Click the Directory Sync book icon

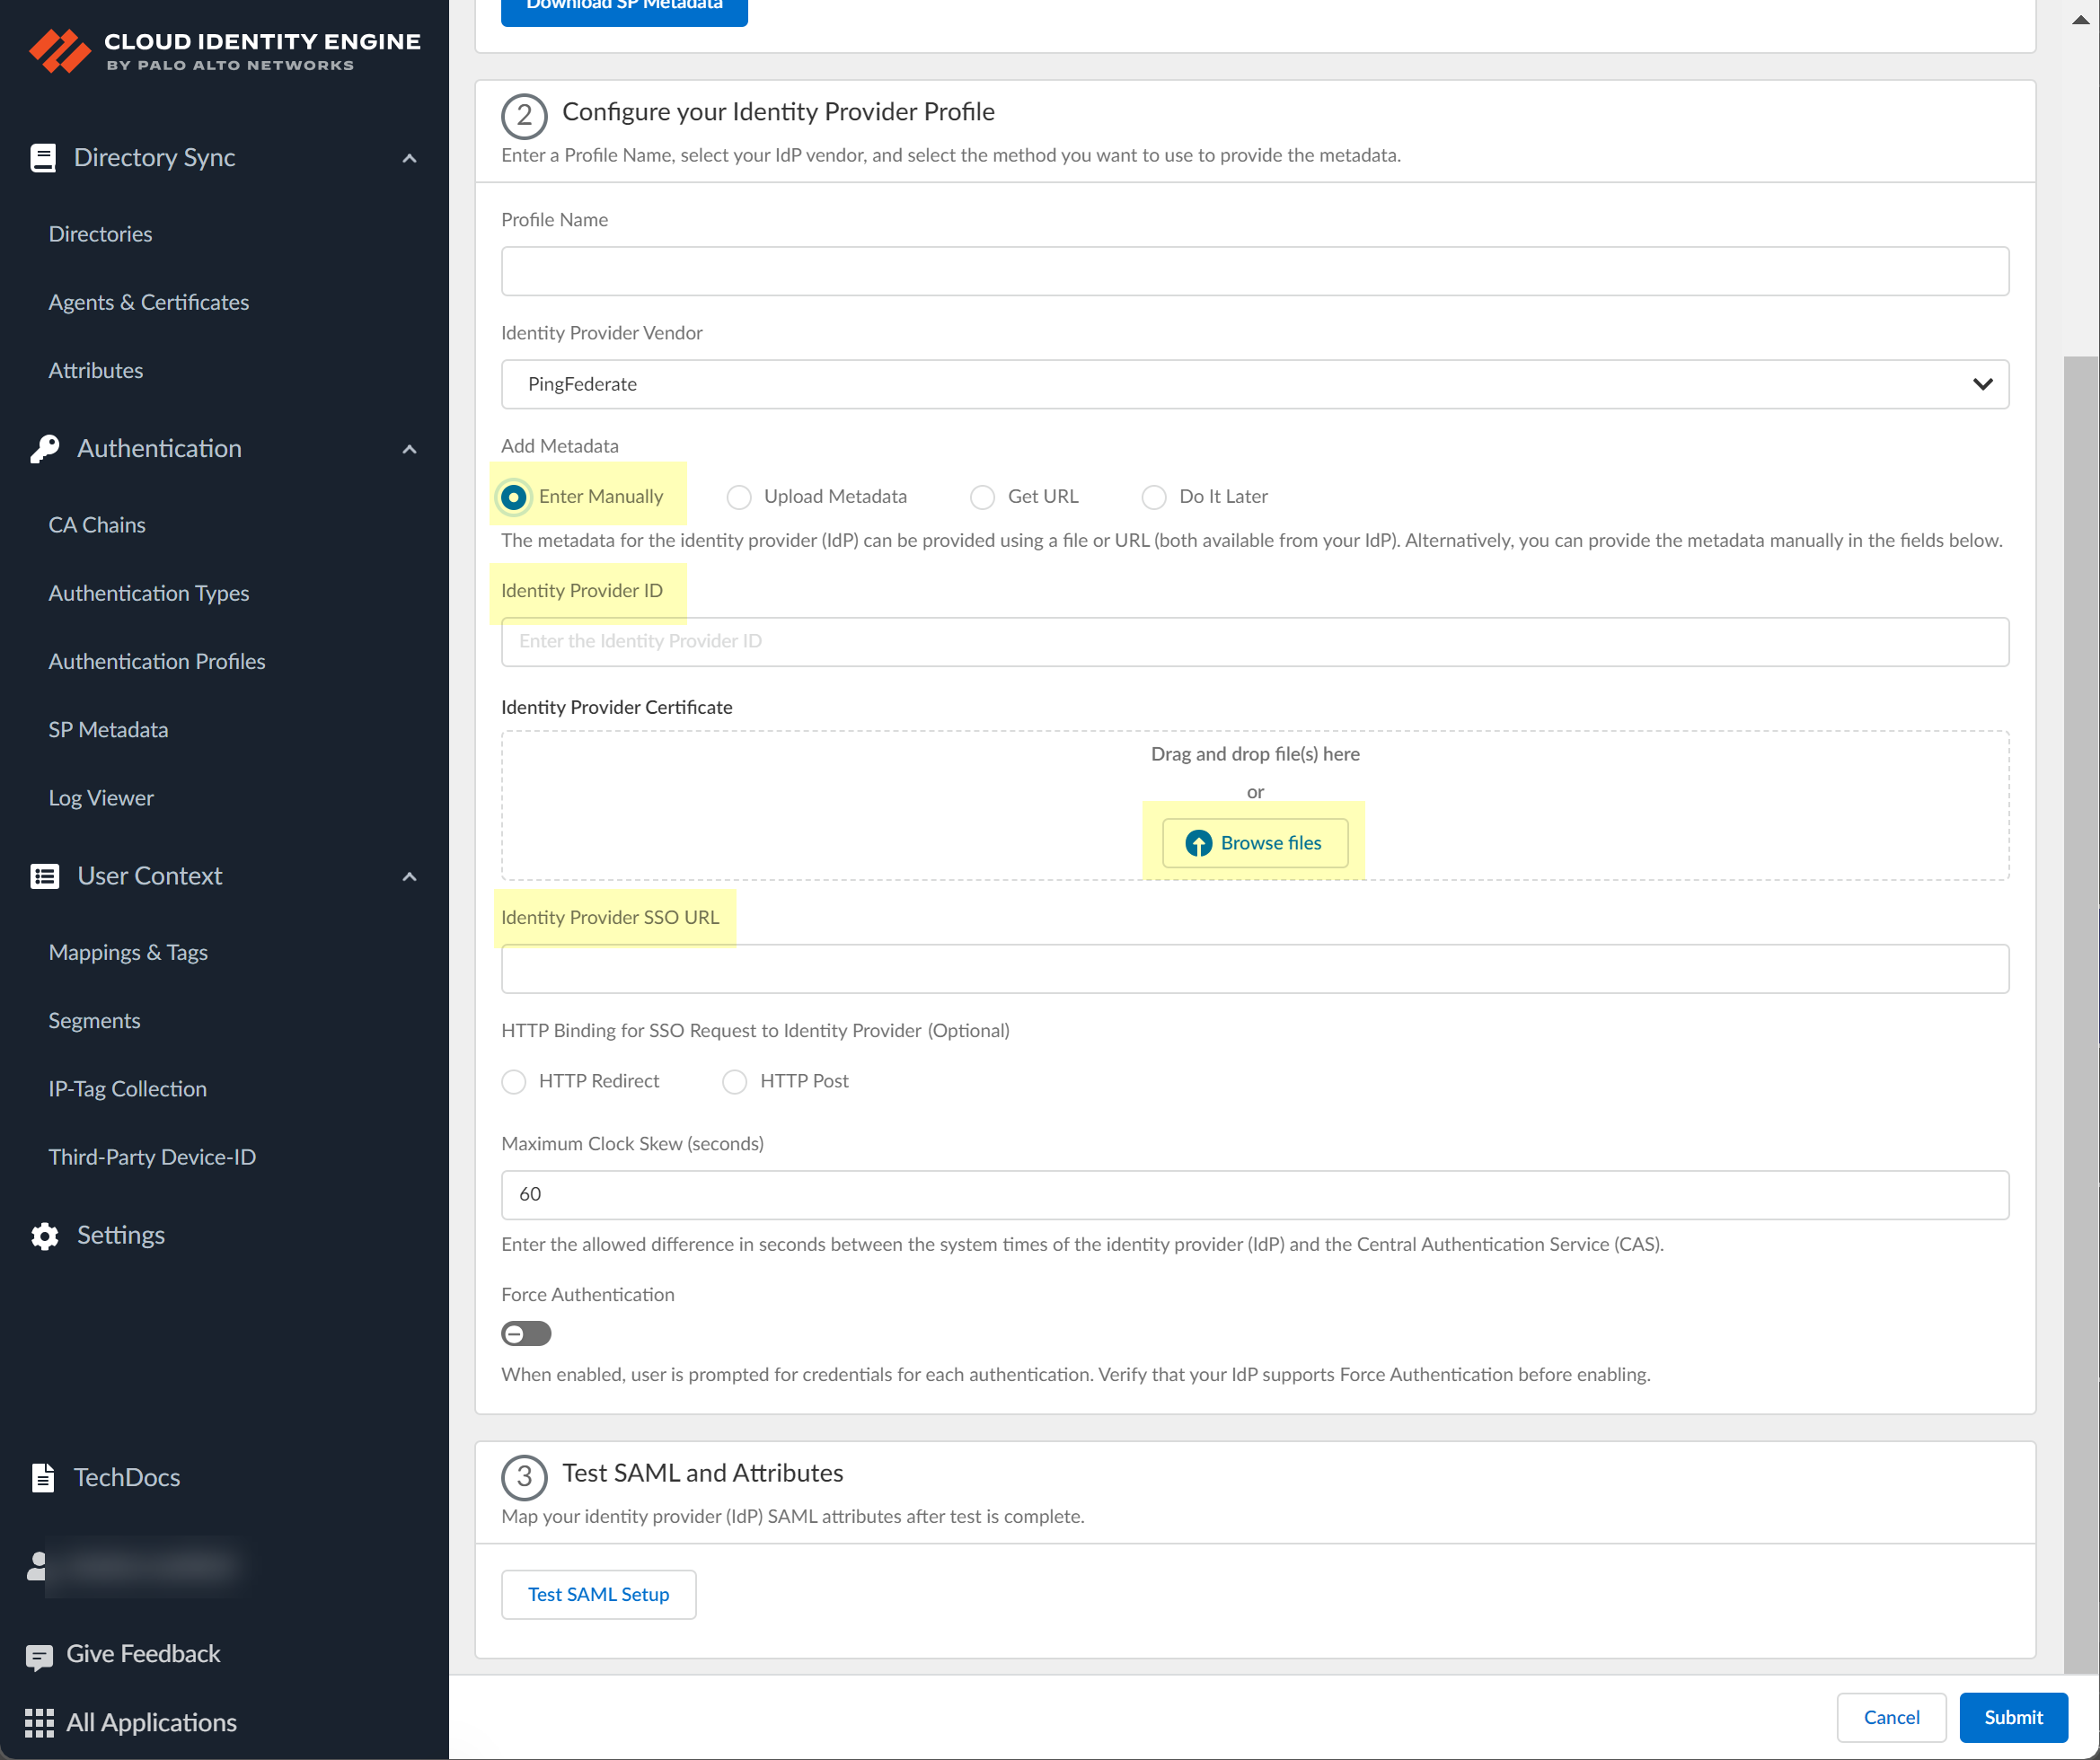43,158
